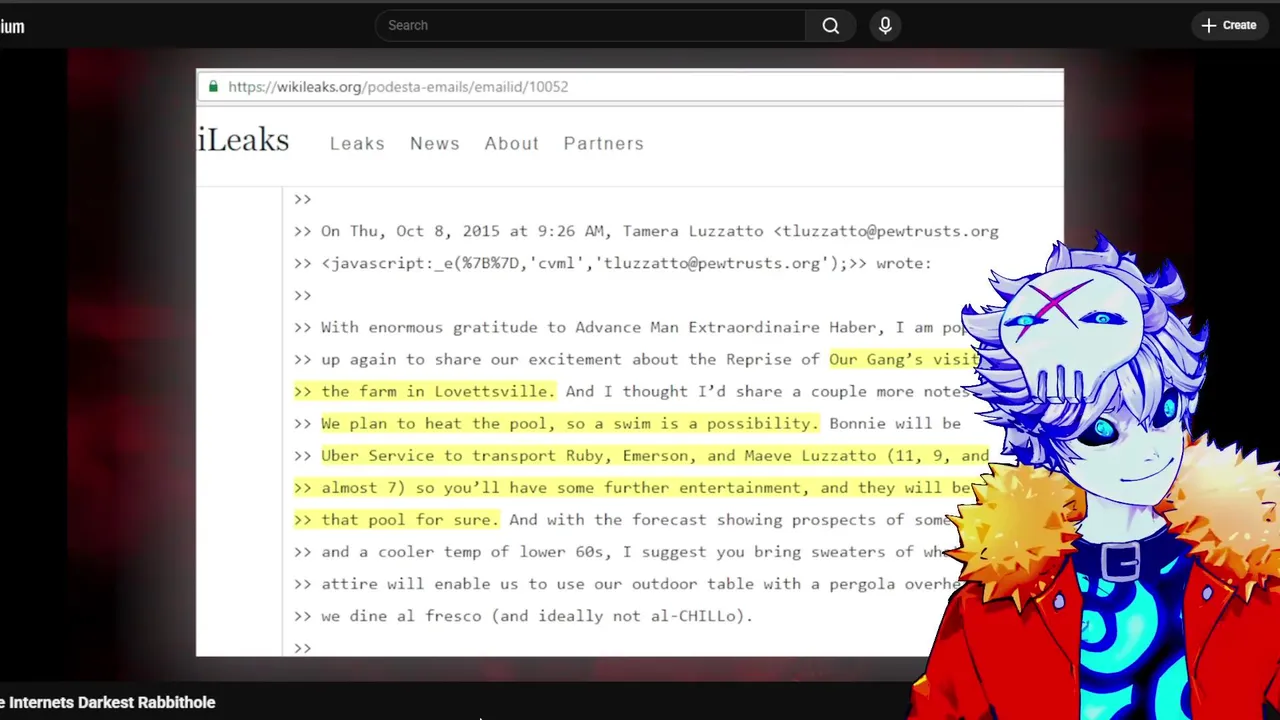Click the YouTube search magnifier button
This screenshot has width=1280, height=720.
click(x=830, y=26)
